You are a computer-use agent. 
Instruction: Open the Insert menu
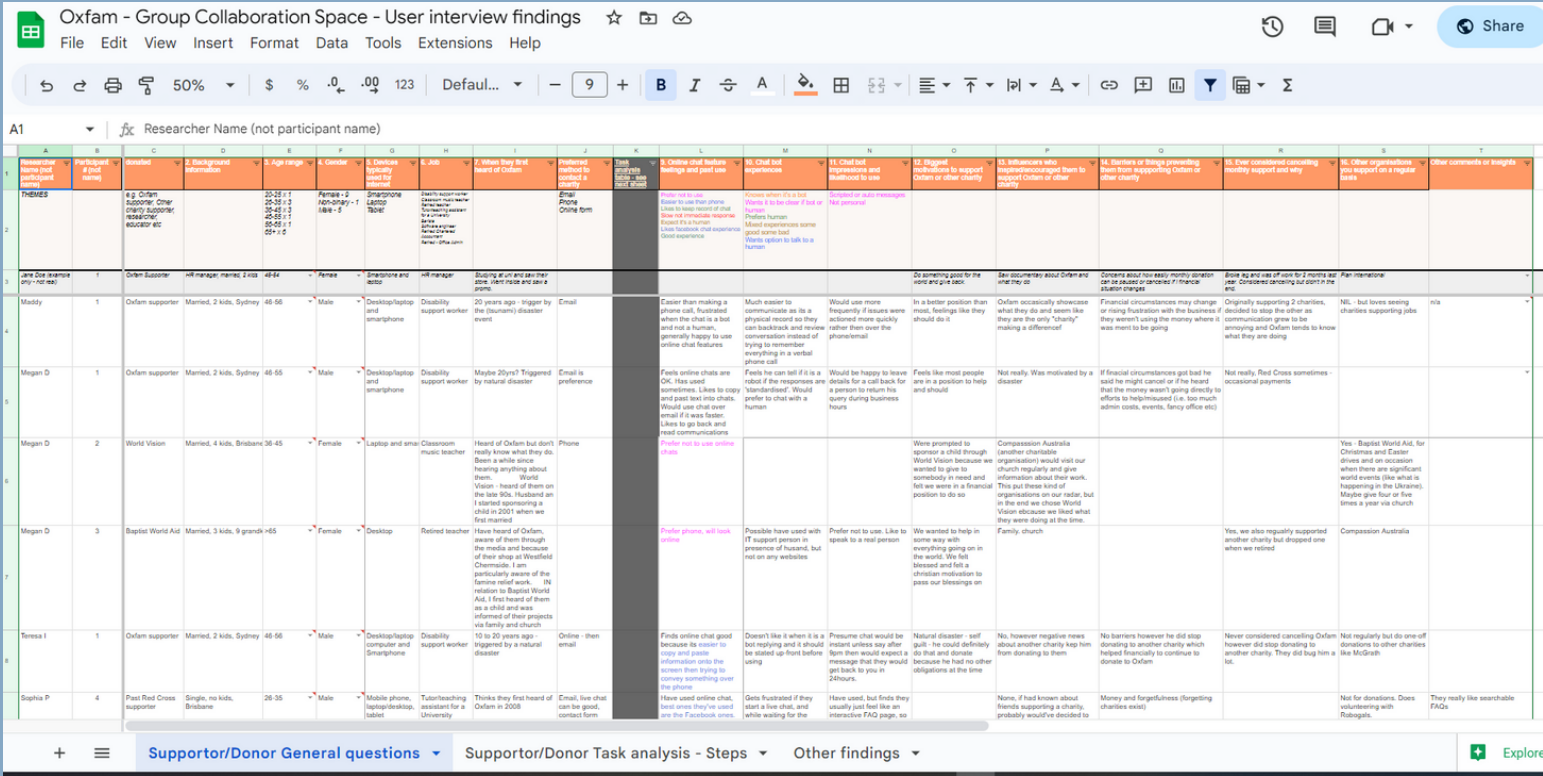point(213,43)
